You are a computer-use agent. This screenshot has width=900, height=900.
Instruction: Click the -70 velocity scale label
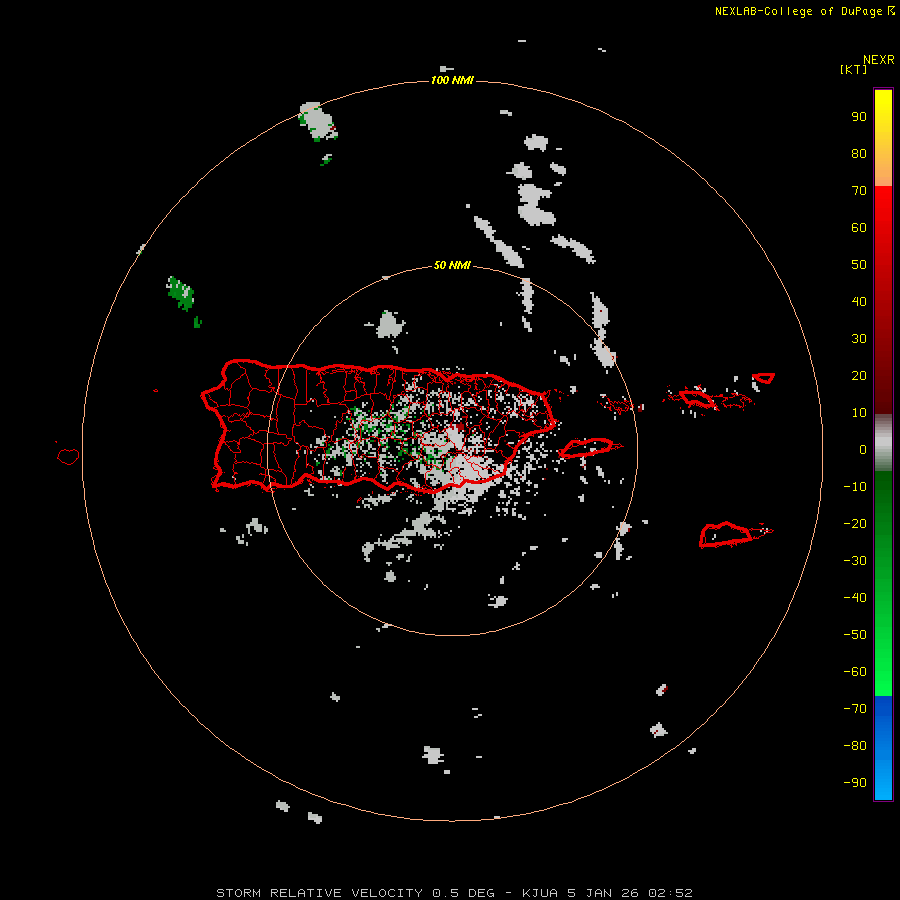click(855, 709)
